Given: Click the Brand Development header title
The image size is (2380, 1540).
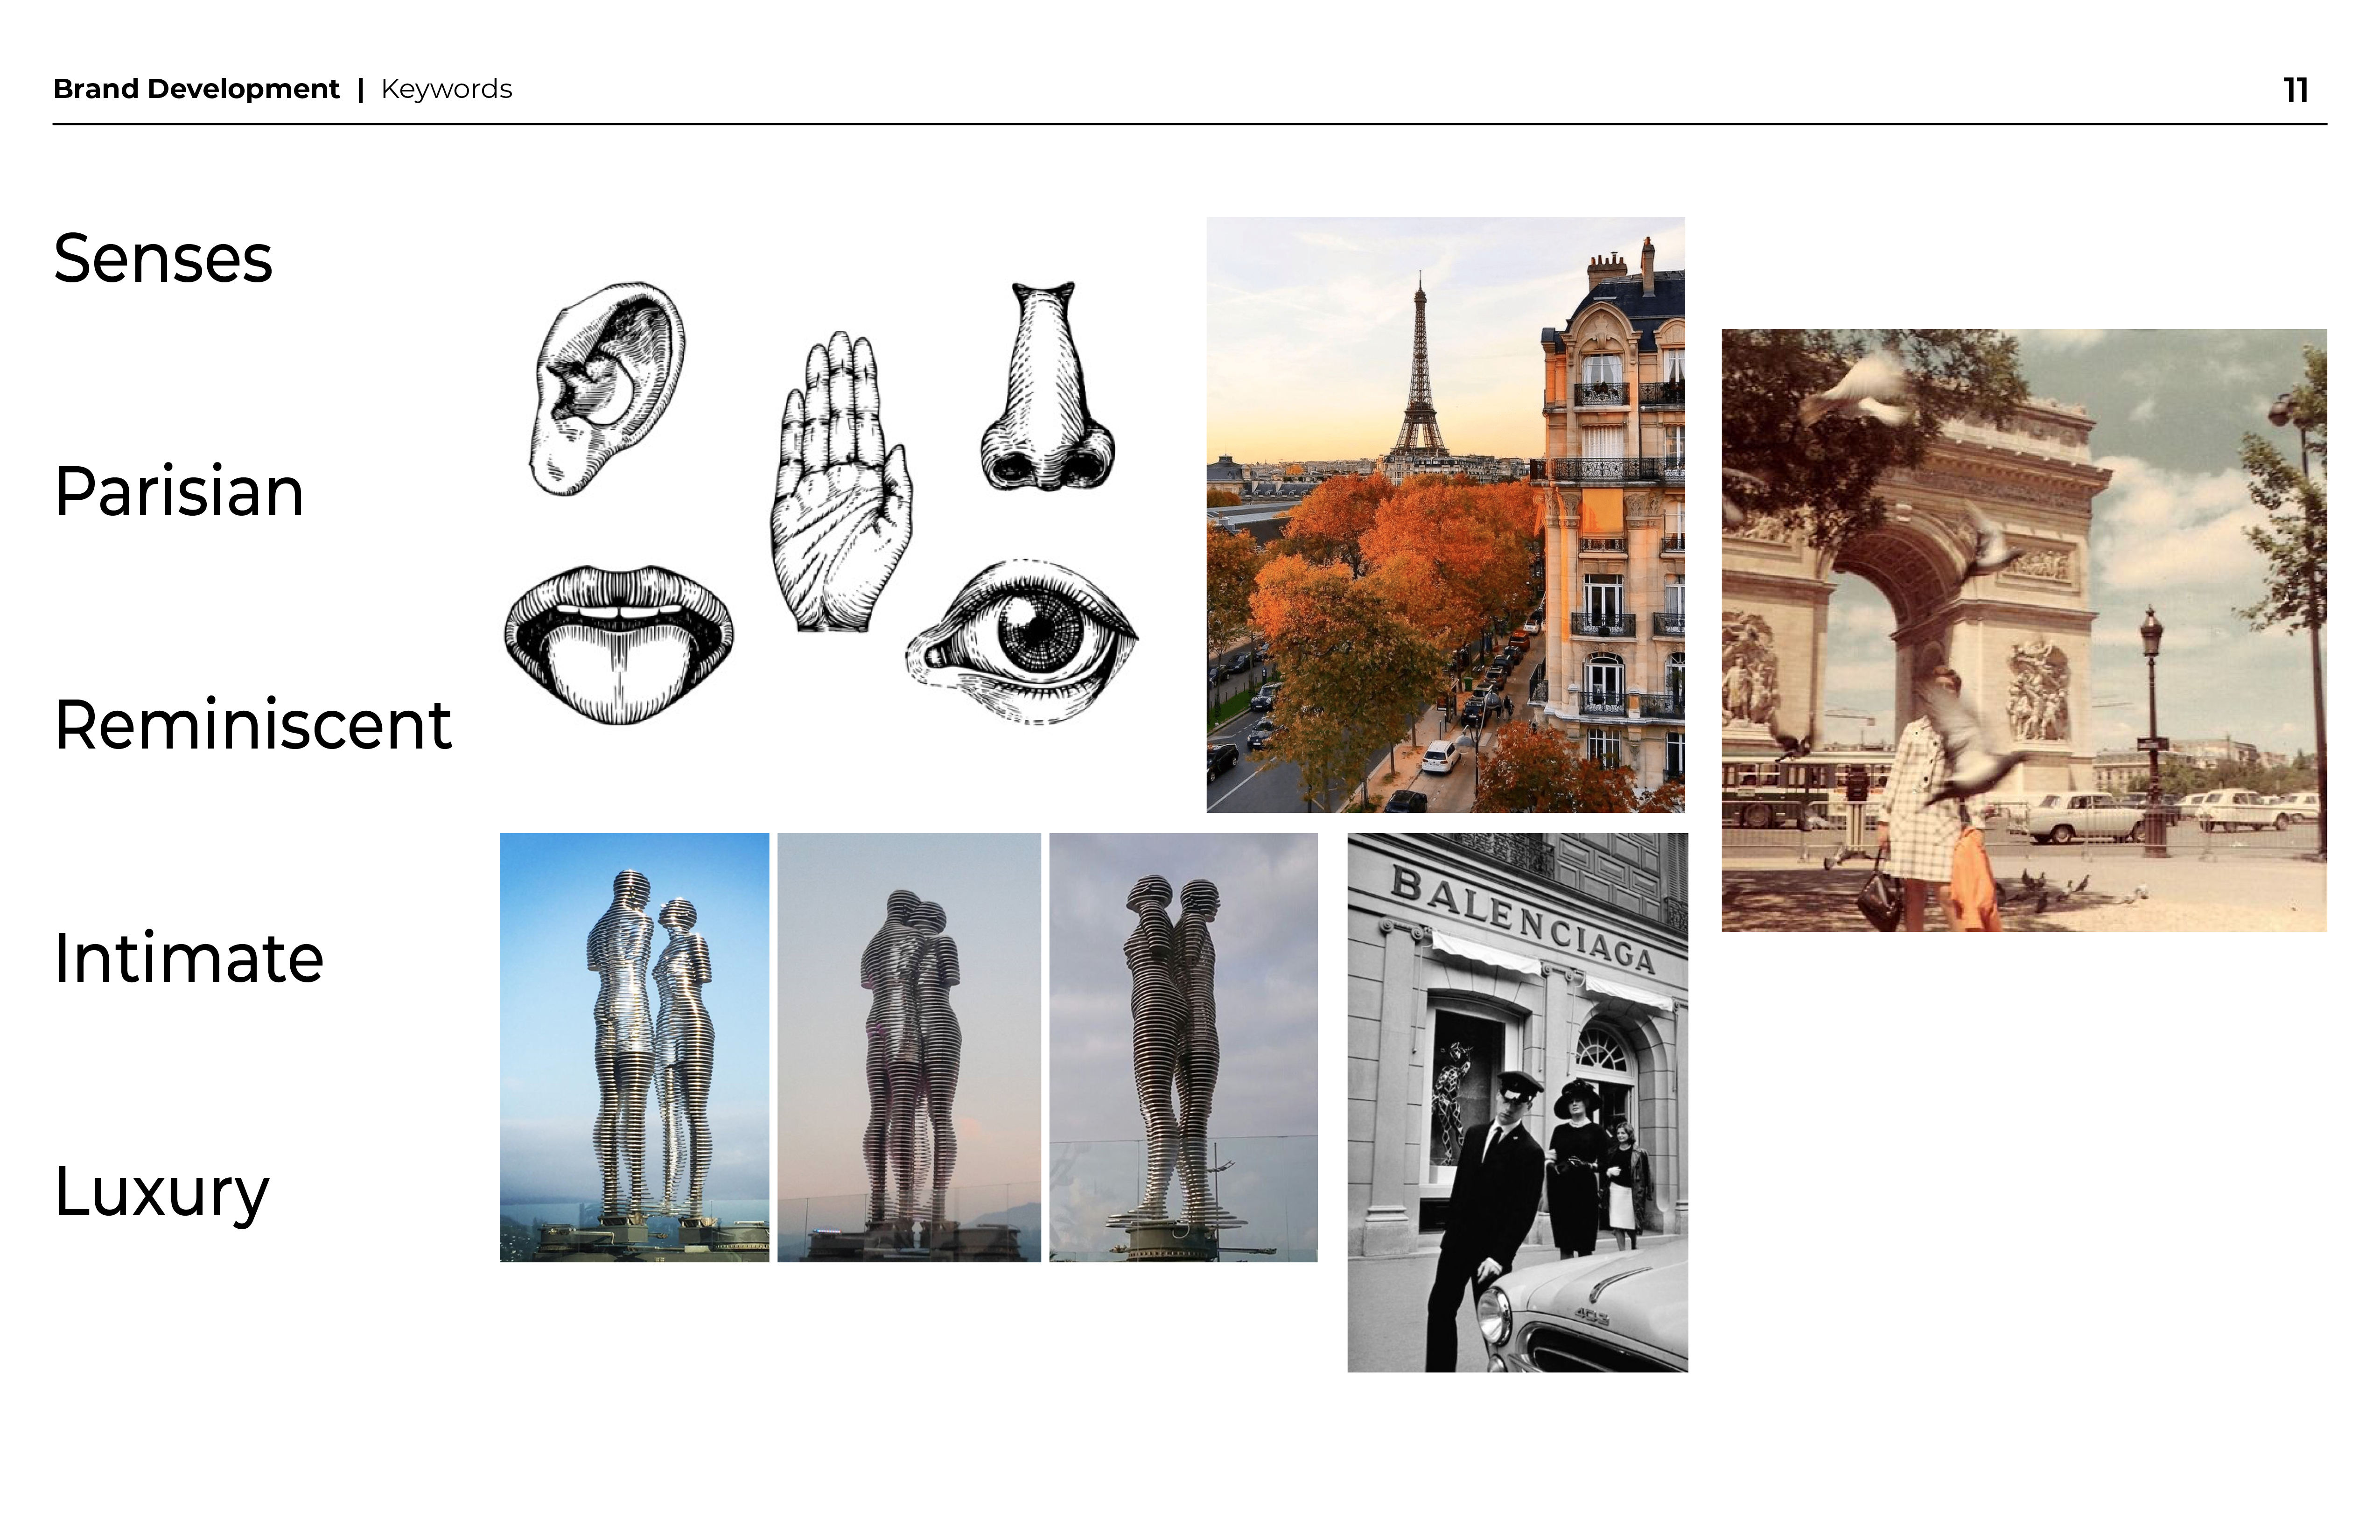Looking at the screenshot, I should coord(196,89).
